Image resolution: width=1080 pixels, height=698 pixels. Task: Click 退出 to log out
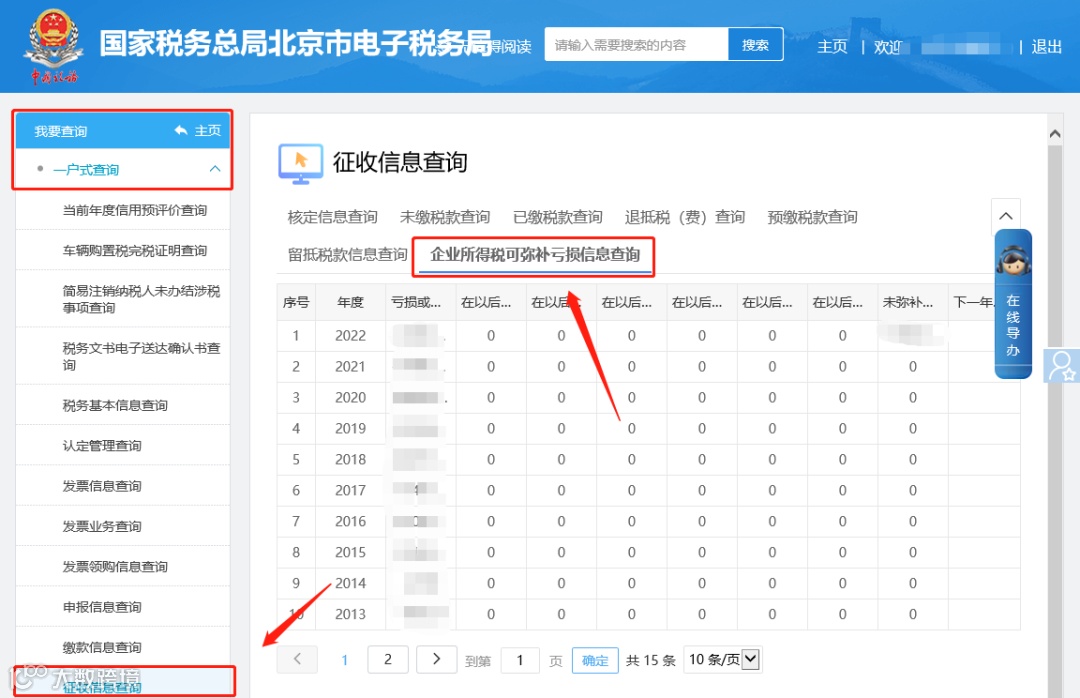(1046, 47)
